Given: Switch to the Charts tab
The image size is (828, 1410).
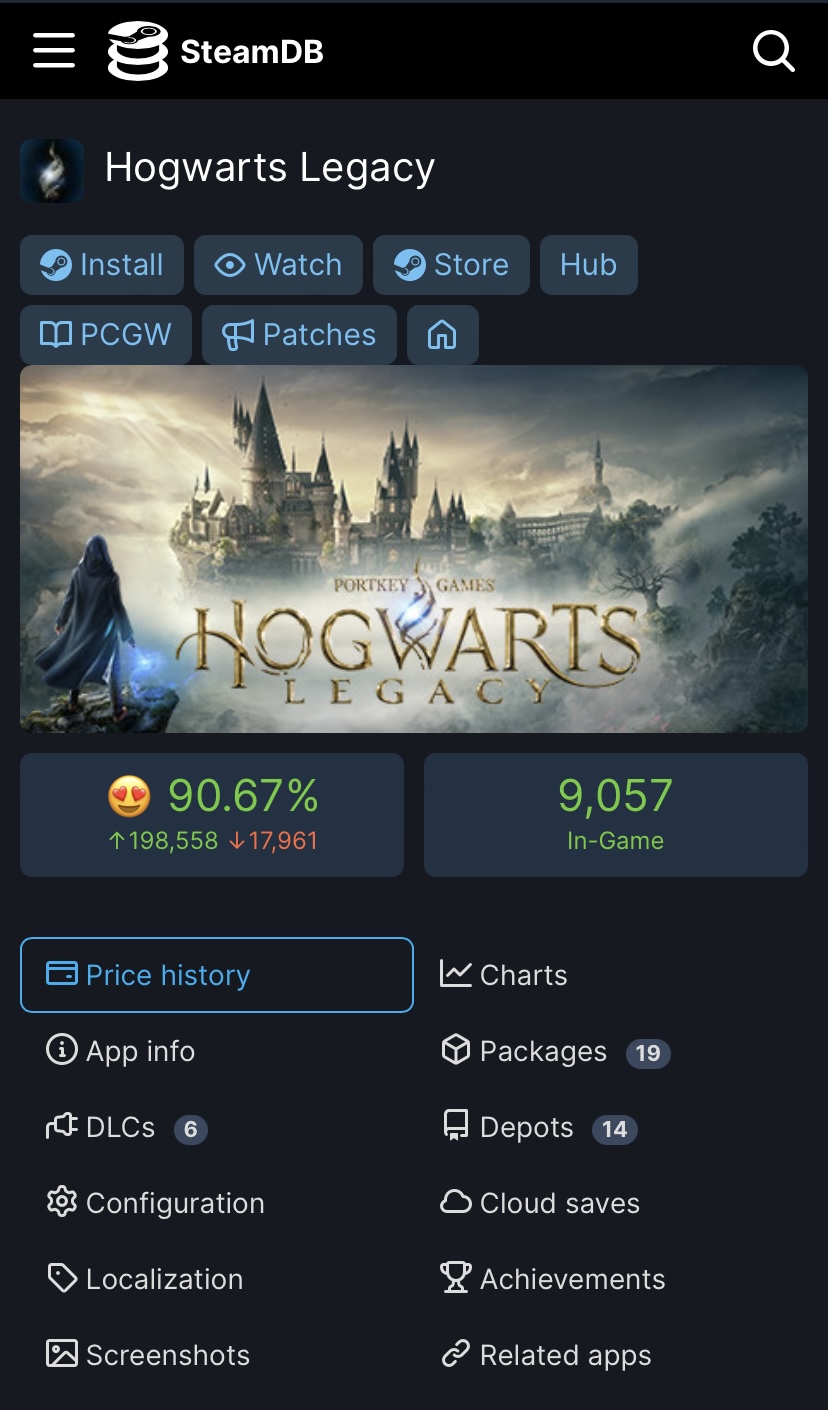Looking at the screenshot, I should click(504, 975).
